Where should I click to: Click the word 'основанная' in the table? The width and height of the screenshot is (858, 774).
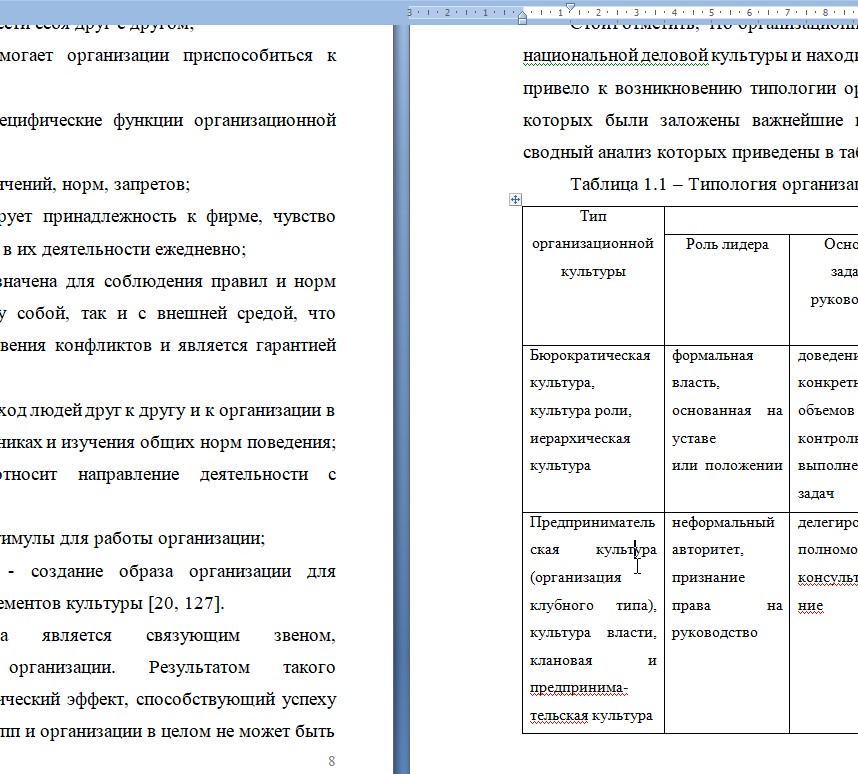click(x=711, y=411)
